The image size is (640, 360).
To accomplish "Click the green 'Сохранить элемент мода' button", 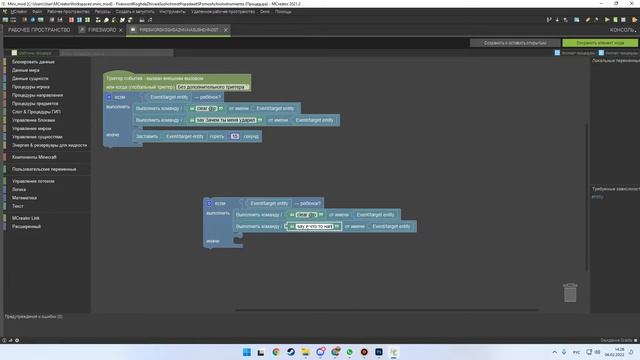I will point(600,43).
